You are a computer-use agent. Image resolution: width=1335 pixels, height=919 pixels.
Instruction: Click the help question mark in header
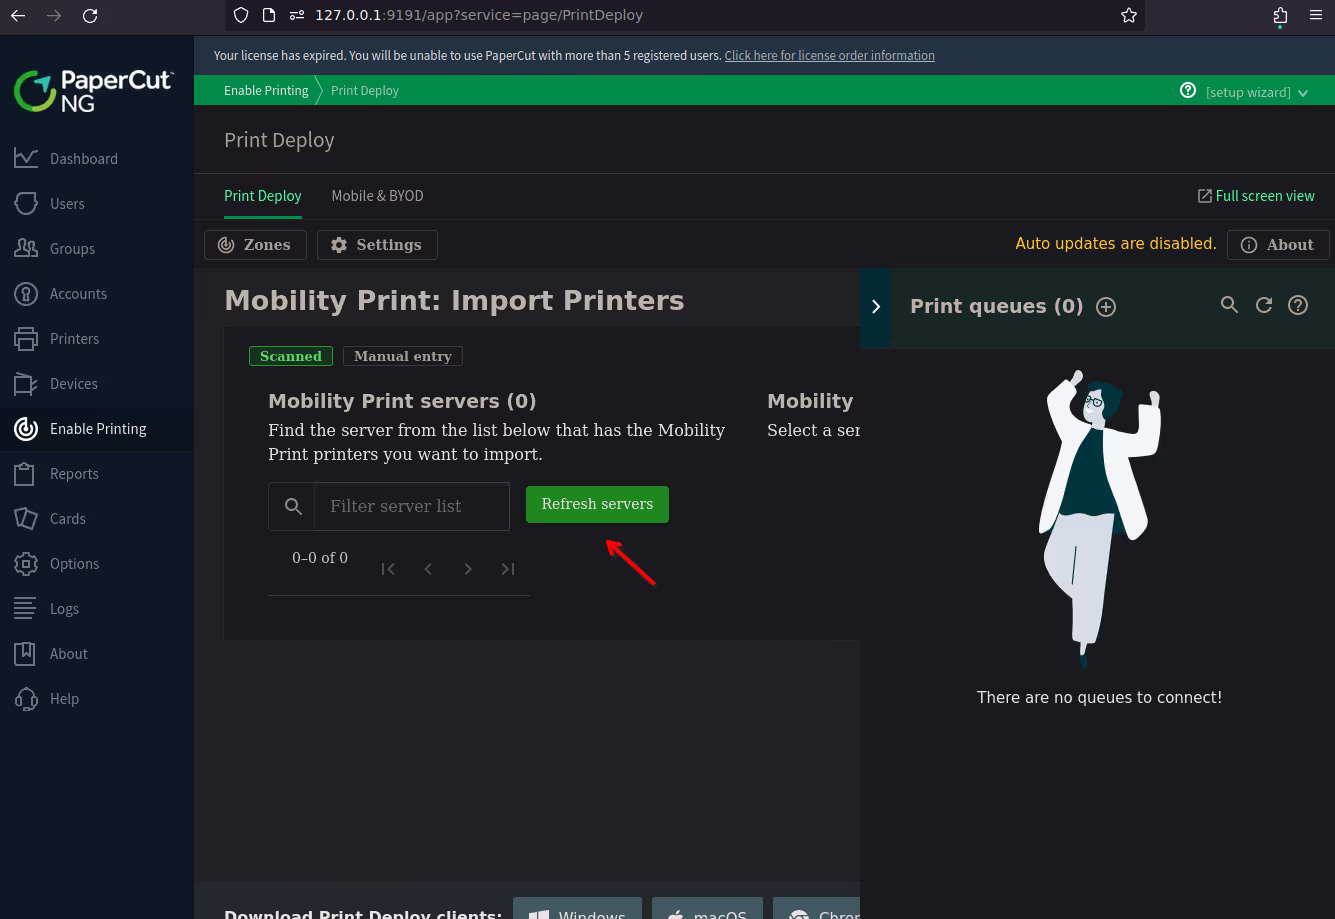[1188, 90]
